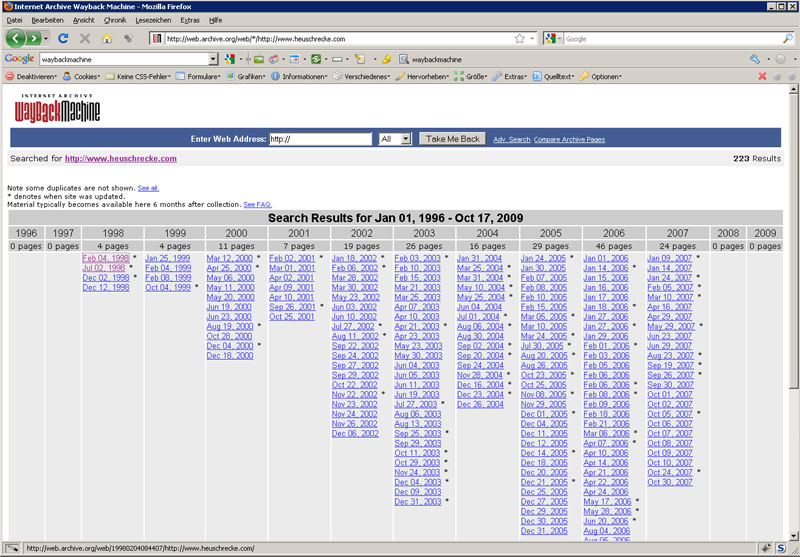Open the Datei menu

(14, 20)
